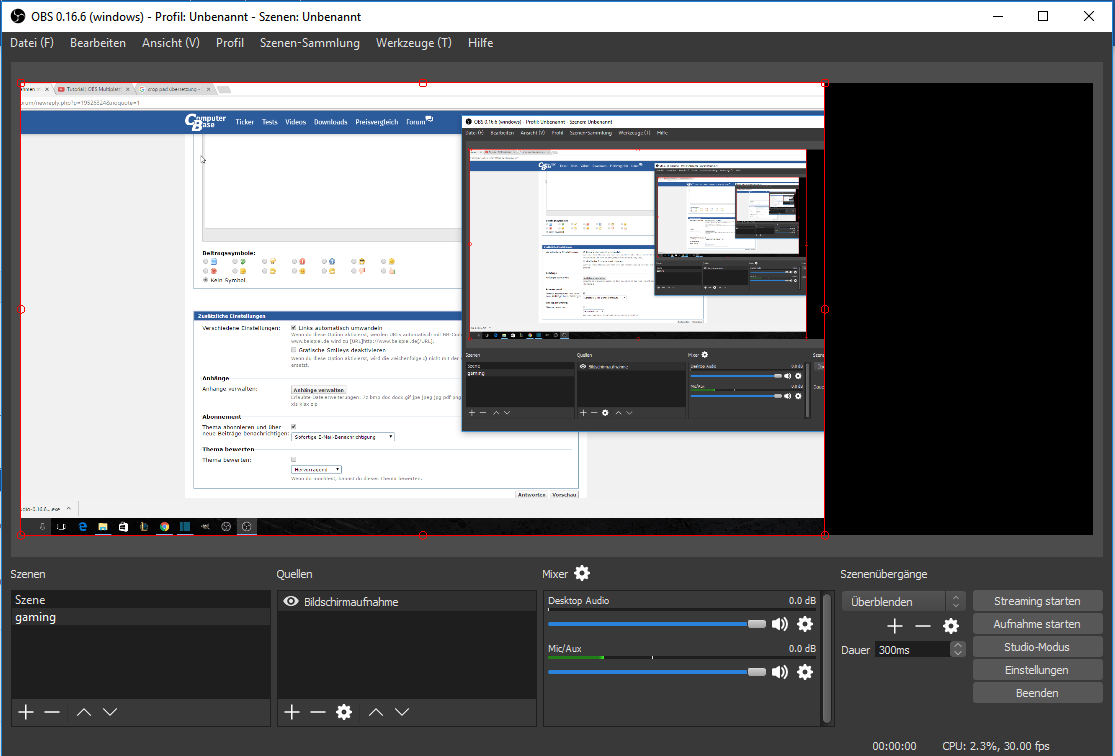Increase Dauer value with up arrow

click(958, 645)
